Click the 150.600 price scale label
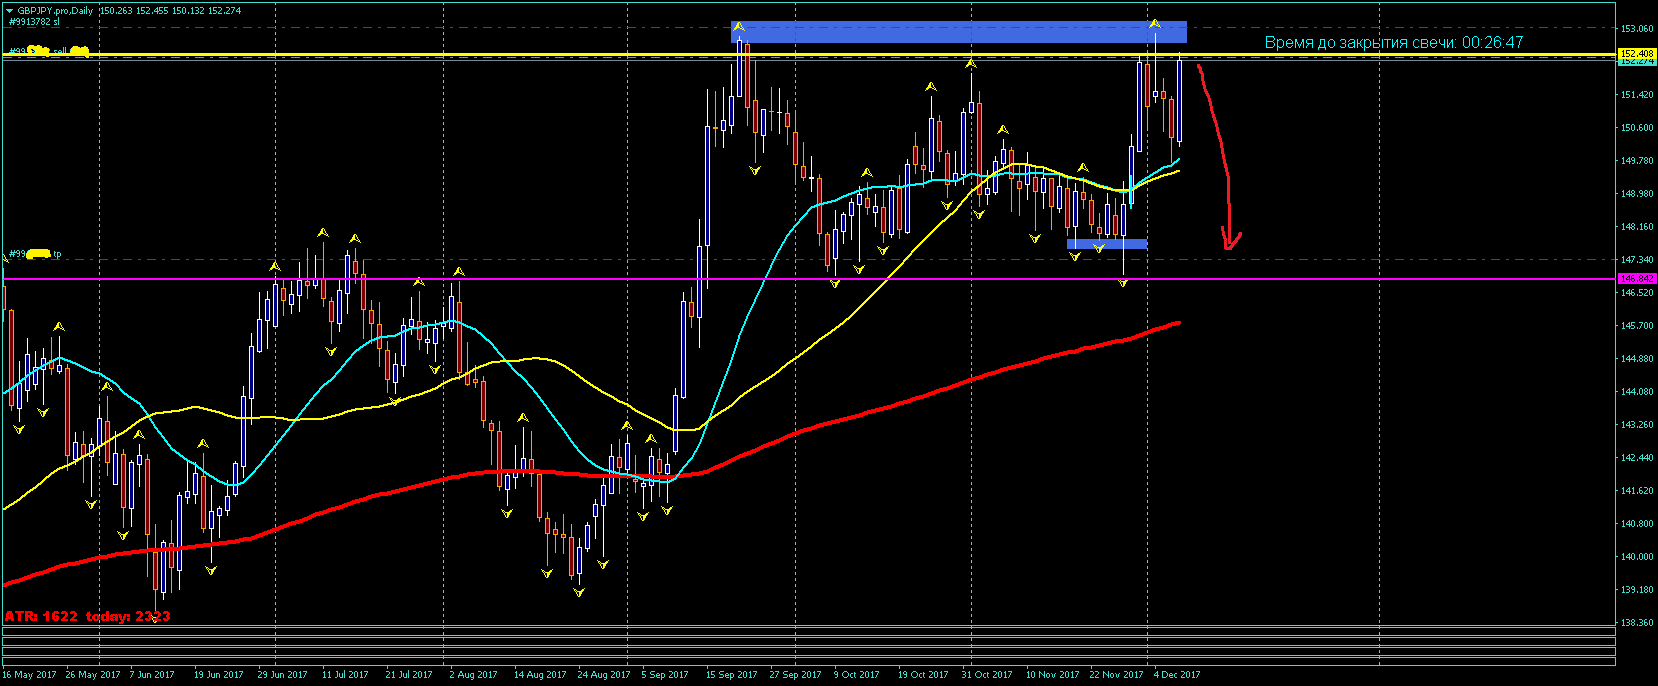 1636,128
